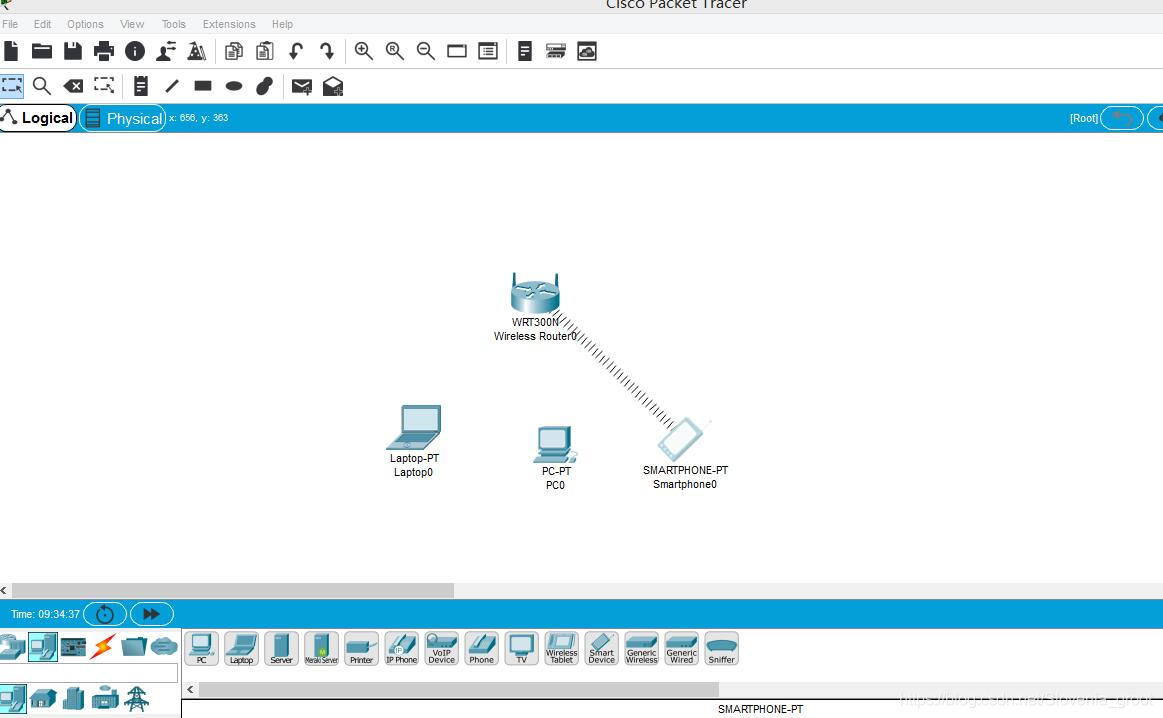Viewport: 1163px width, 718px height.
Task: Zoom out of the workspace
Action: point(426,51)
